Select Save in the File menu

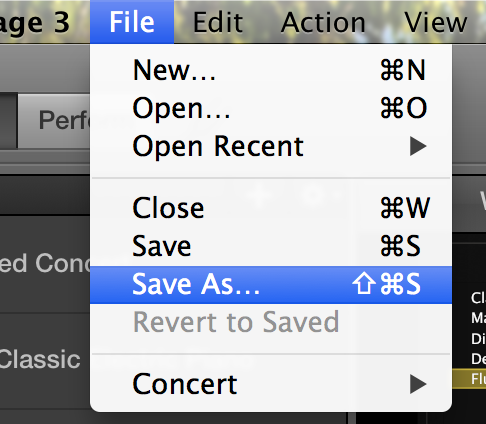[271, 246]
